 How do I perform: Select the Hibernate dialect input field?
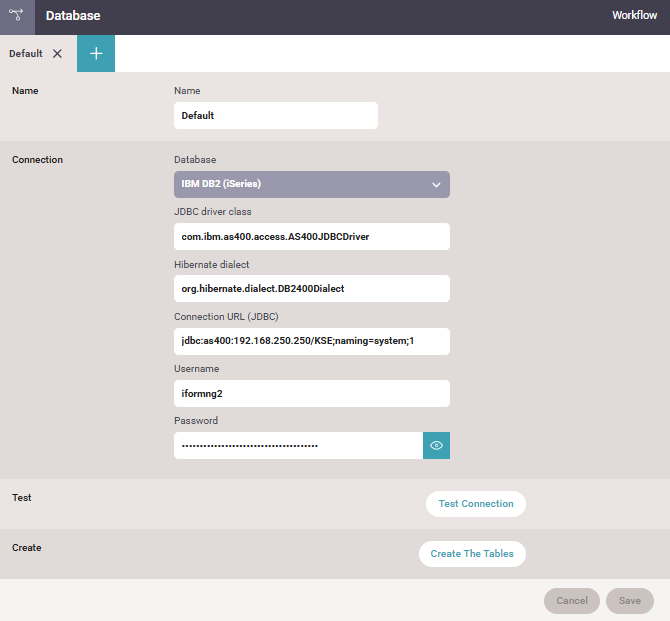(x=311, y=289)
